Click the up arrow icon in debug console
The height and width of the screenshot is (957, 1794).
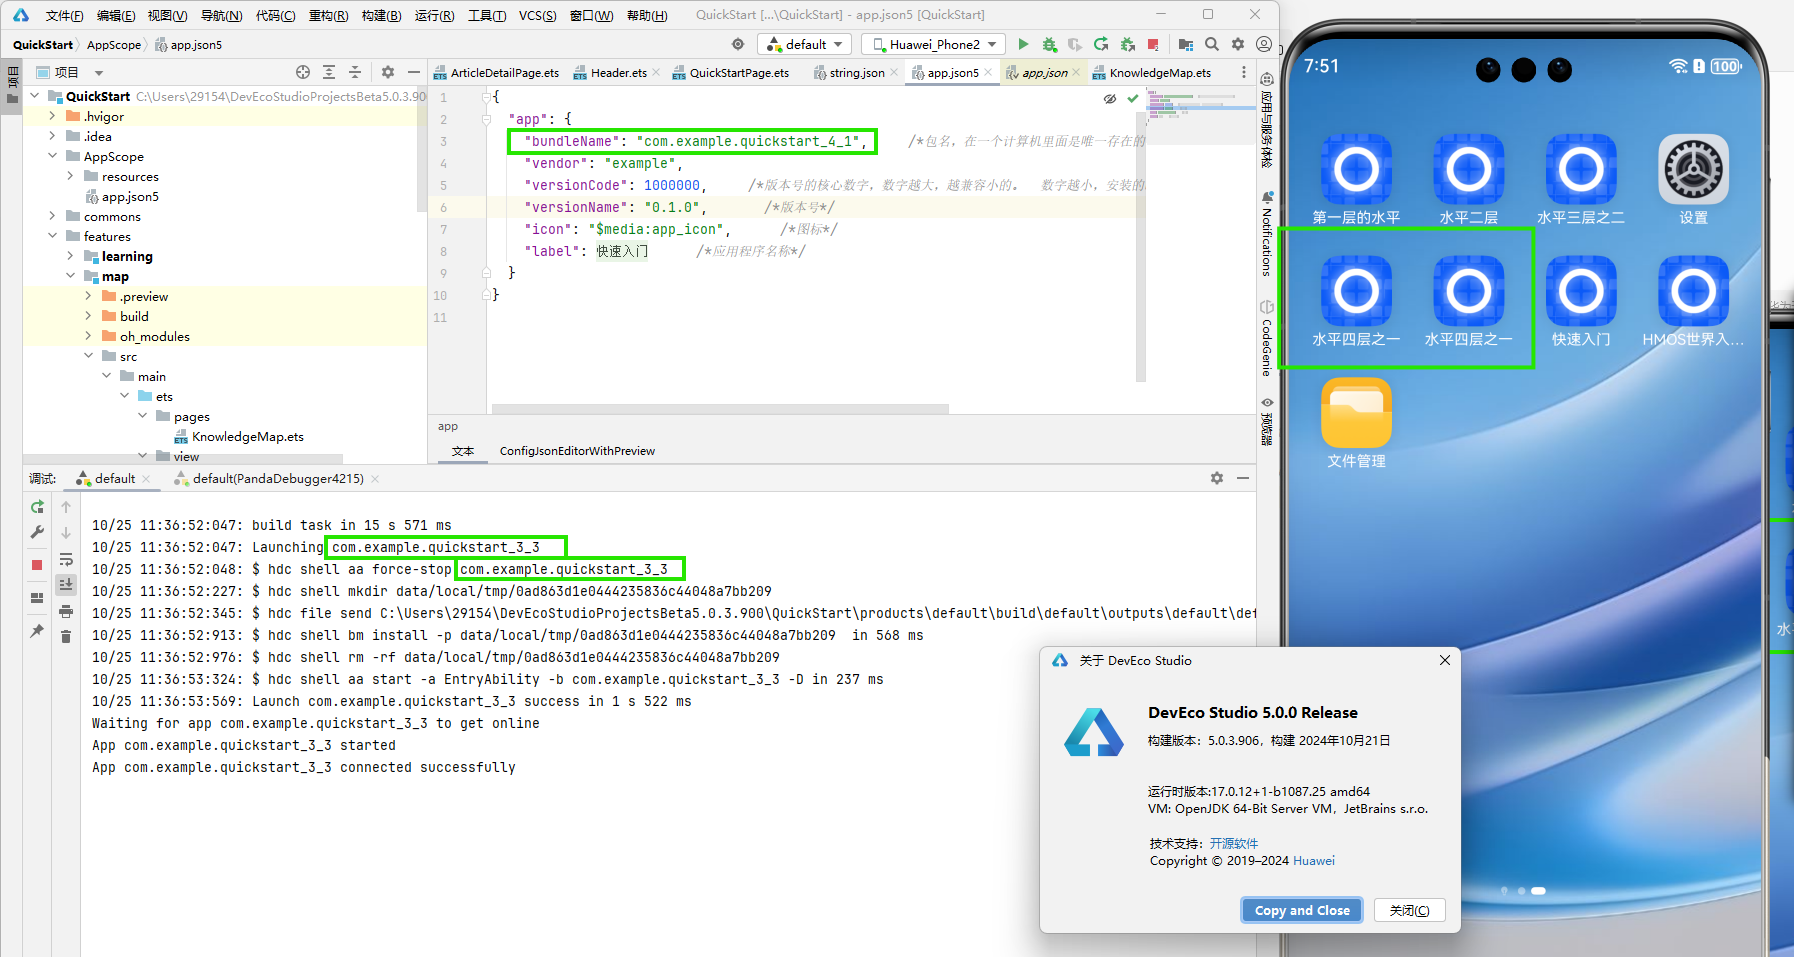tap(66, 507)
